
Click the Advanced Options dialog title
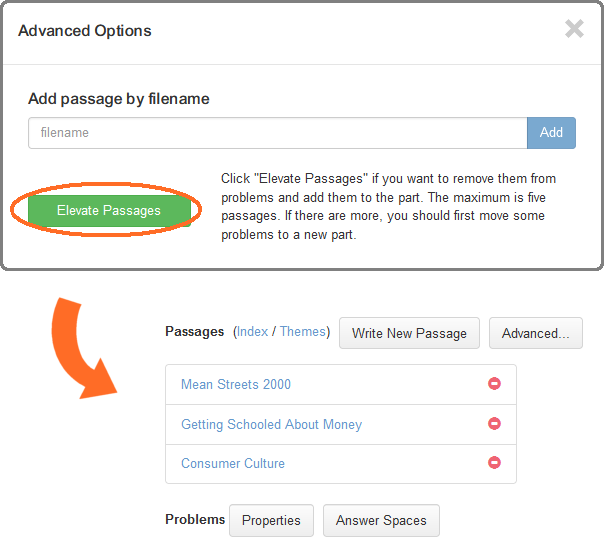point(85,31)
